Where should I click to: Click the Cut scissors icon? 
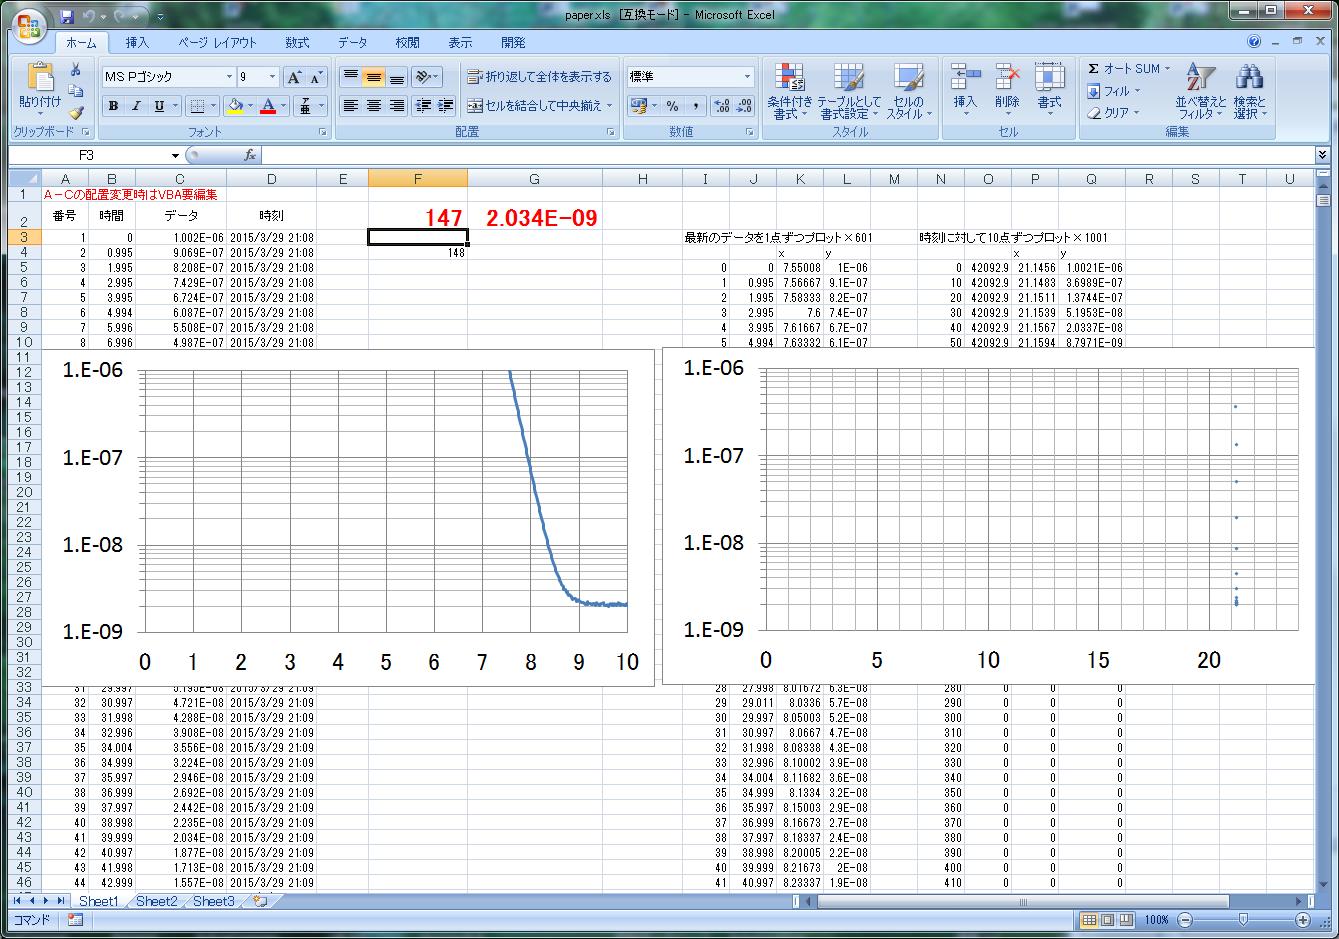point(76,69)
